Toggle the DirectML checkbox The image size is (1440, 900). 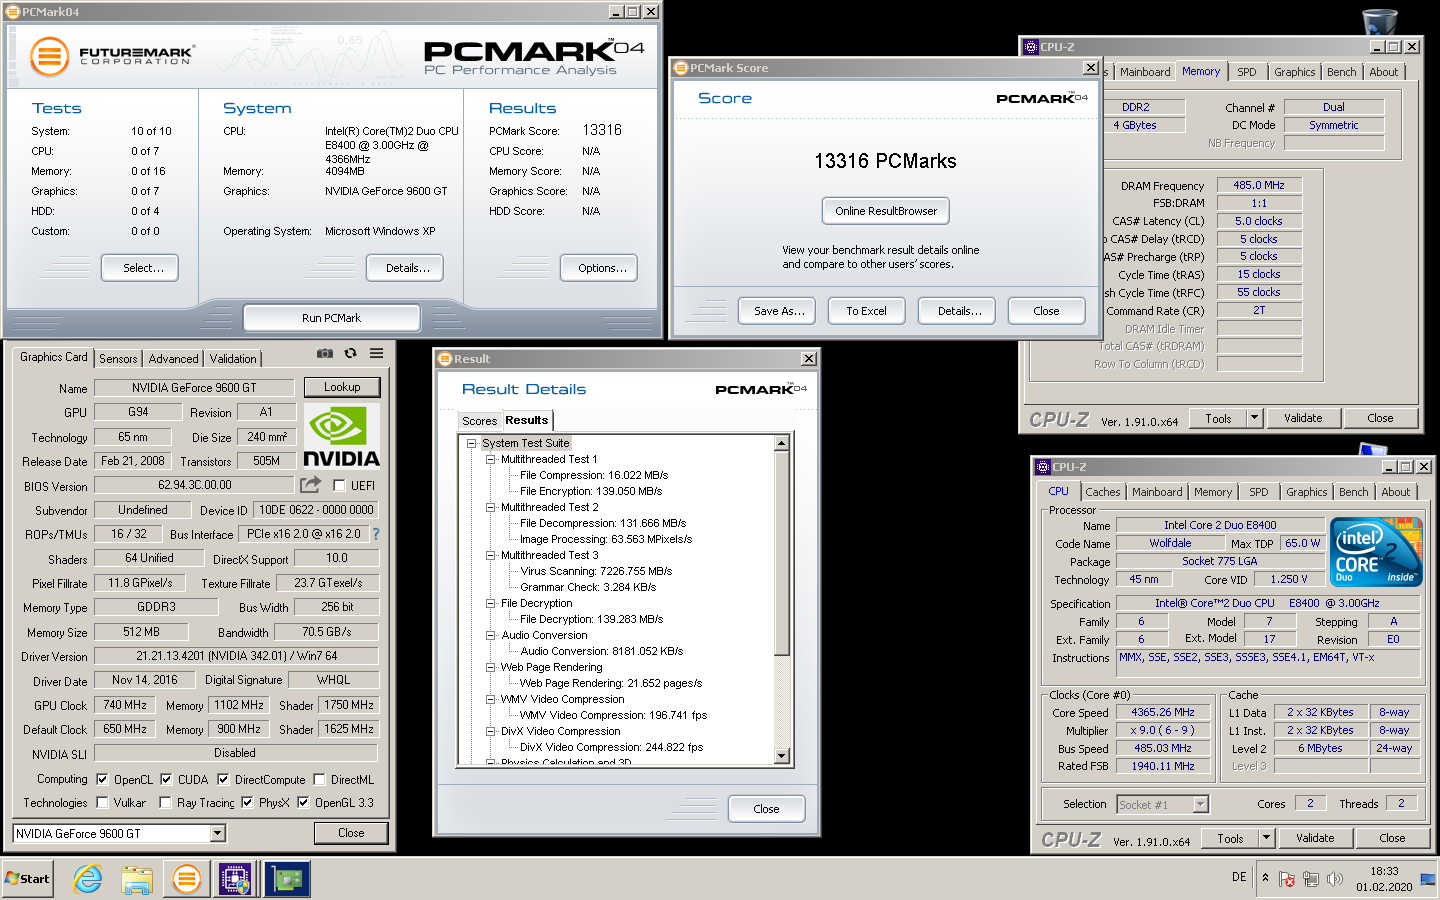coord(319,779)
